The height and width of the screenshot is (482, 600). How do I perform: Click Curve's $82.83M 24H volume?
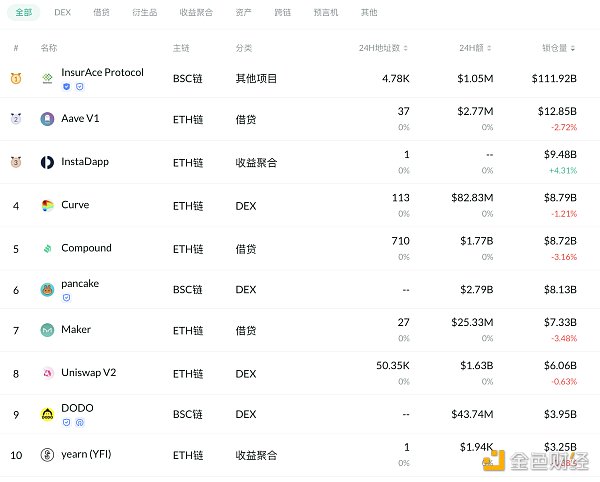(x=472, y=198)
